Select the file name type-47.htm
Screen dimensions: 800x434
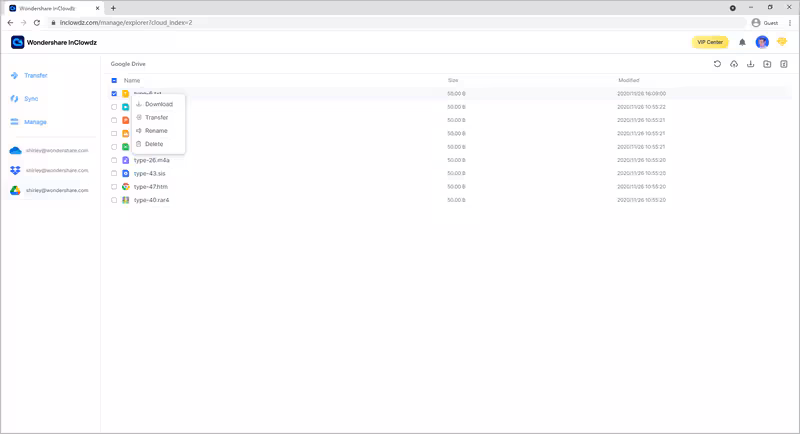coord(151,187)
